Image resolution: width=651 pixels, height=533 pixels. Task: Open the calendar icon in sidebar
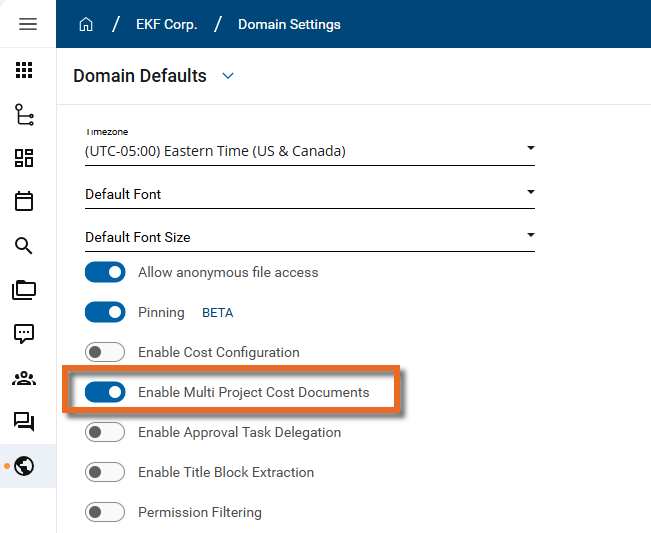(x=24, y=202)
